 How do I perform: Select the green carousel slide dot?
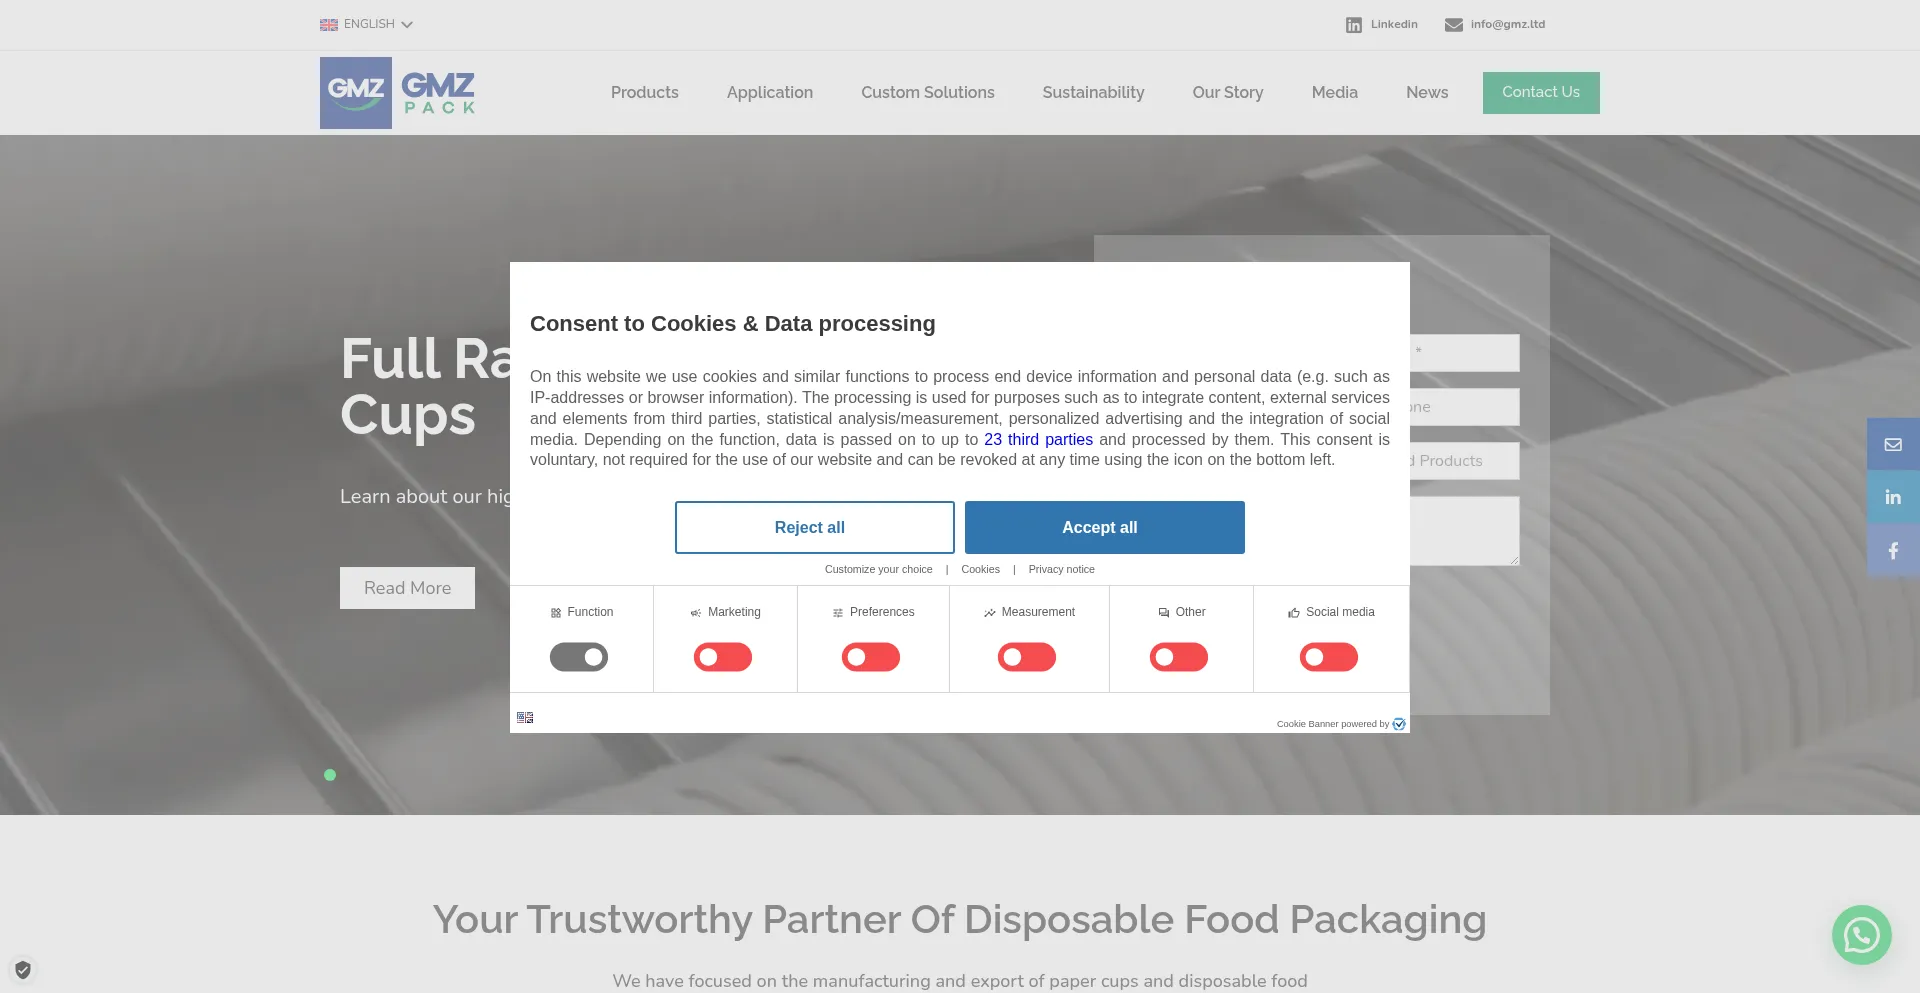[330, 775]
